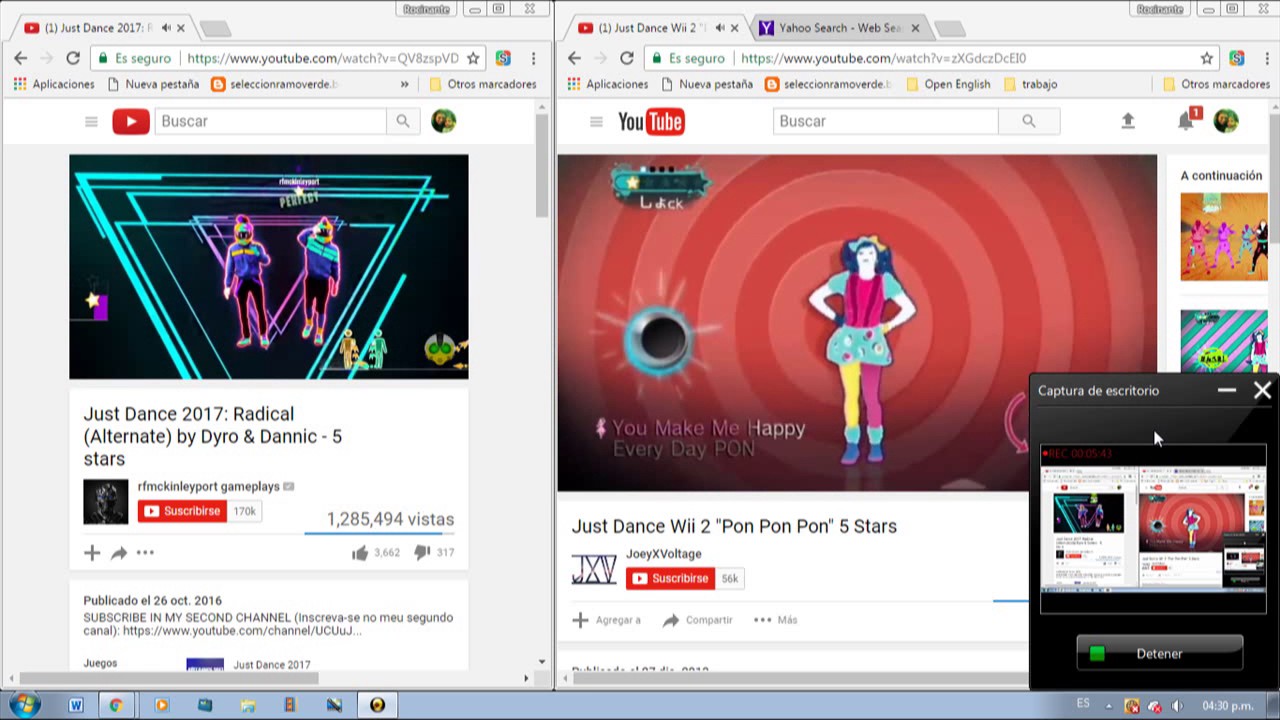Screen dimensions: 1280x720
Task: Switch to the Just Dance 2017 tab
Action: pos(97,28)
